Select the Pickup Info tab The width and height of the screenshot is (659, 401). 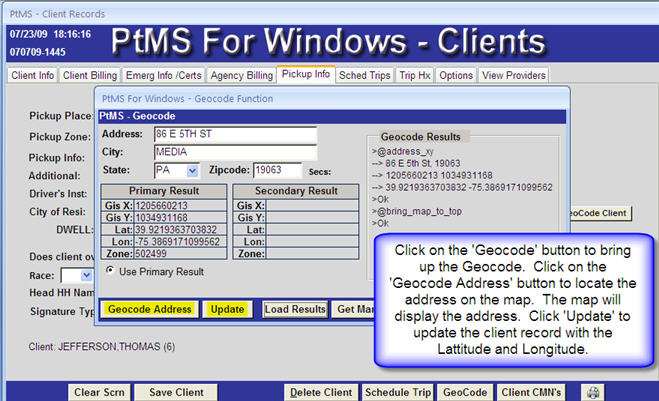[x=306, y=74]
